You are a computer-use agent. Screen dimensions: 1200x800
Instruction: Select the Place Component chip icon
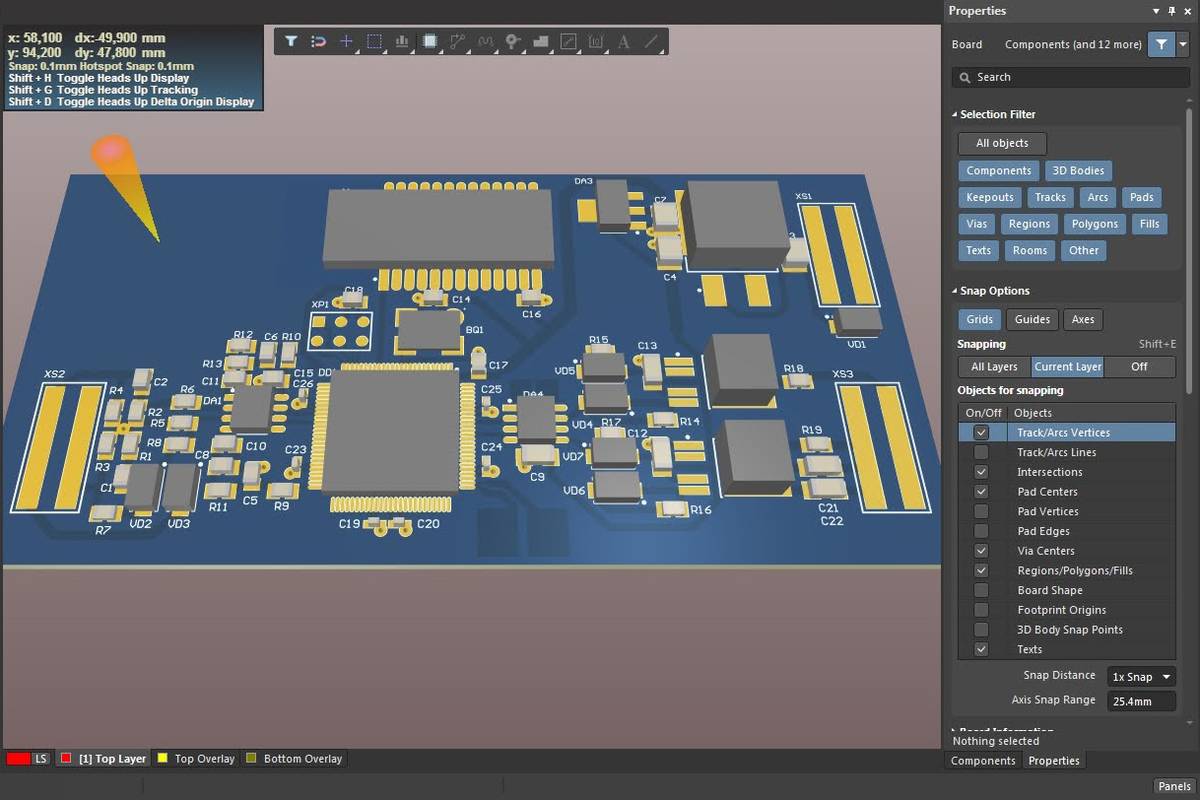tap(430, 42)
